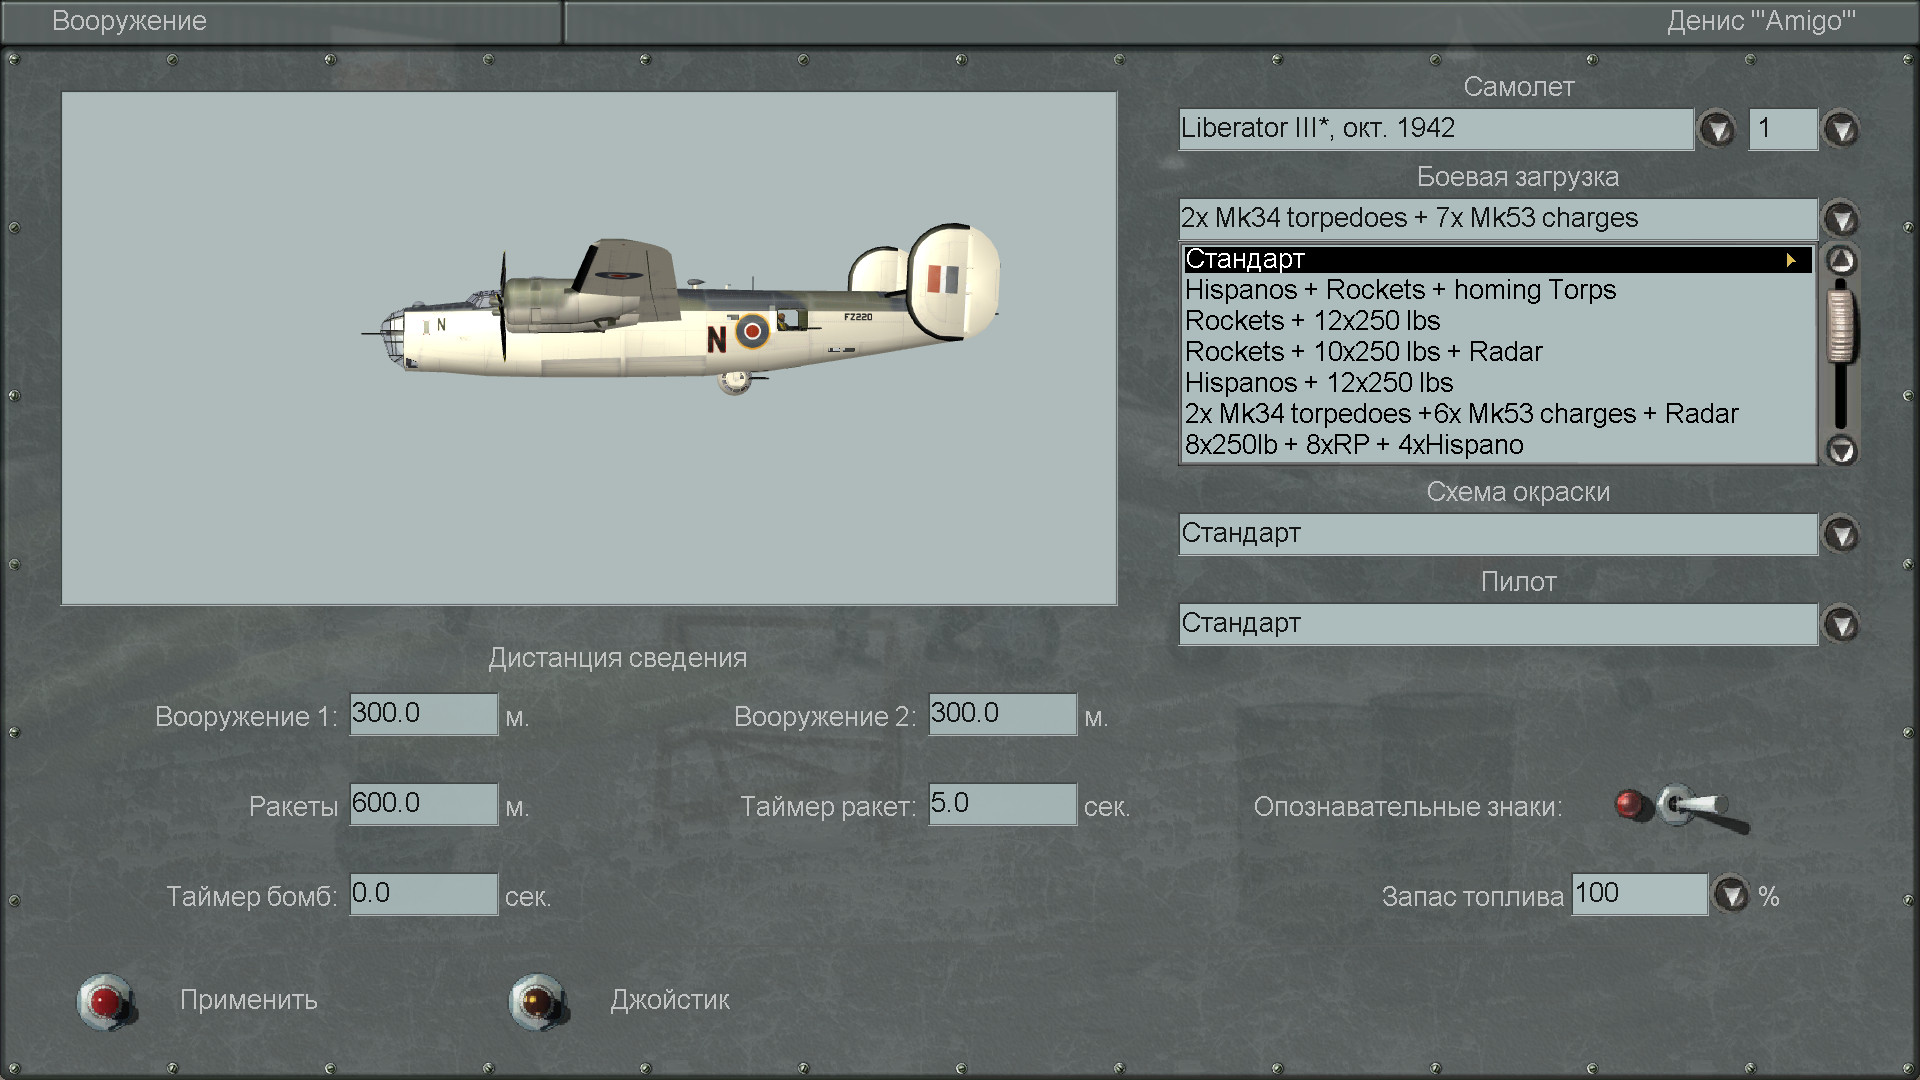This screenshot has width=1920, height=1080.
Task: Click the Таймер бомб input field
Action: click(x=423, y=894)
